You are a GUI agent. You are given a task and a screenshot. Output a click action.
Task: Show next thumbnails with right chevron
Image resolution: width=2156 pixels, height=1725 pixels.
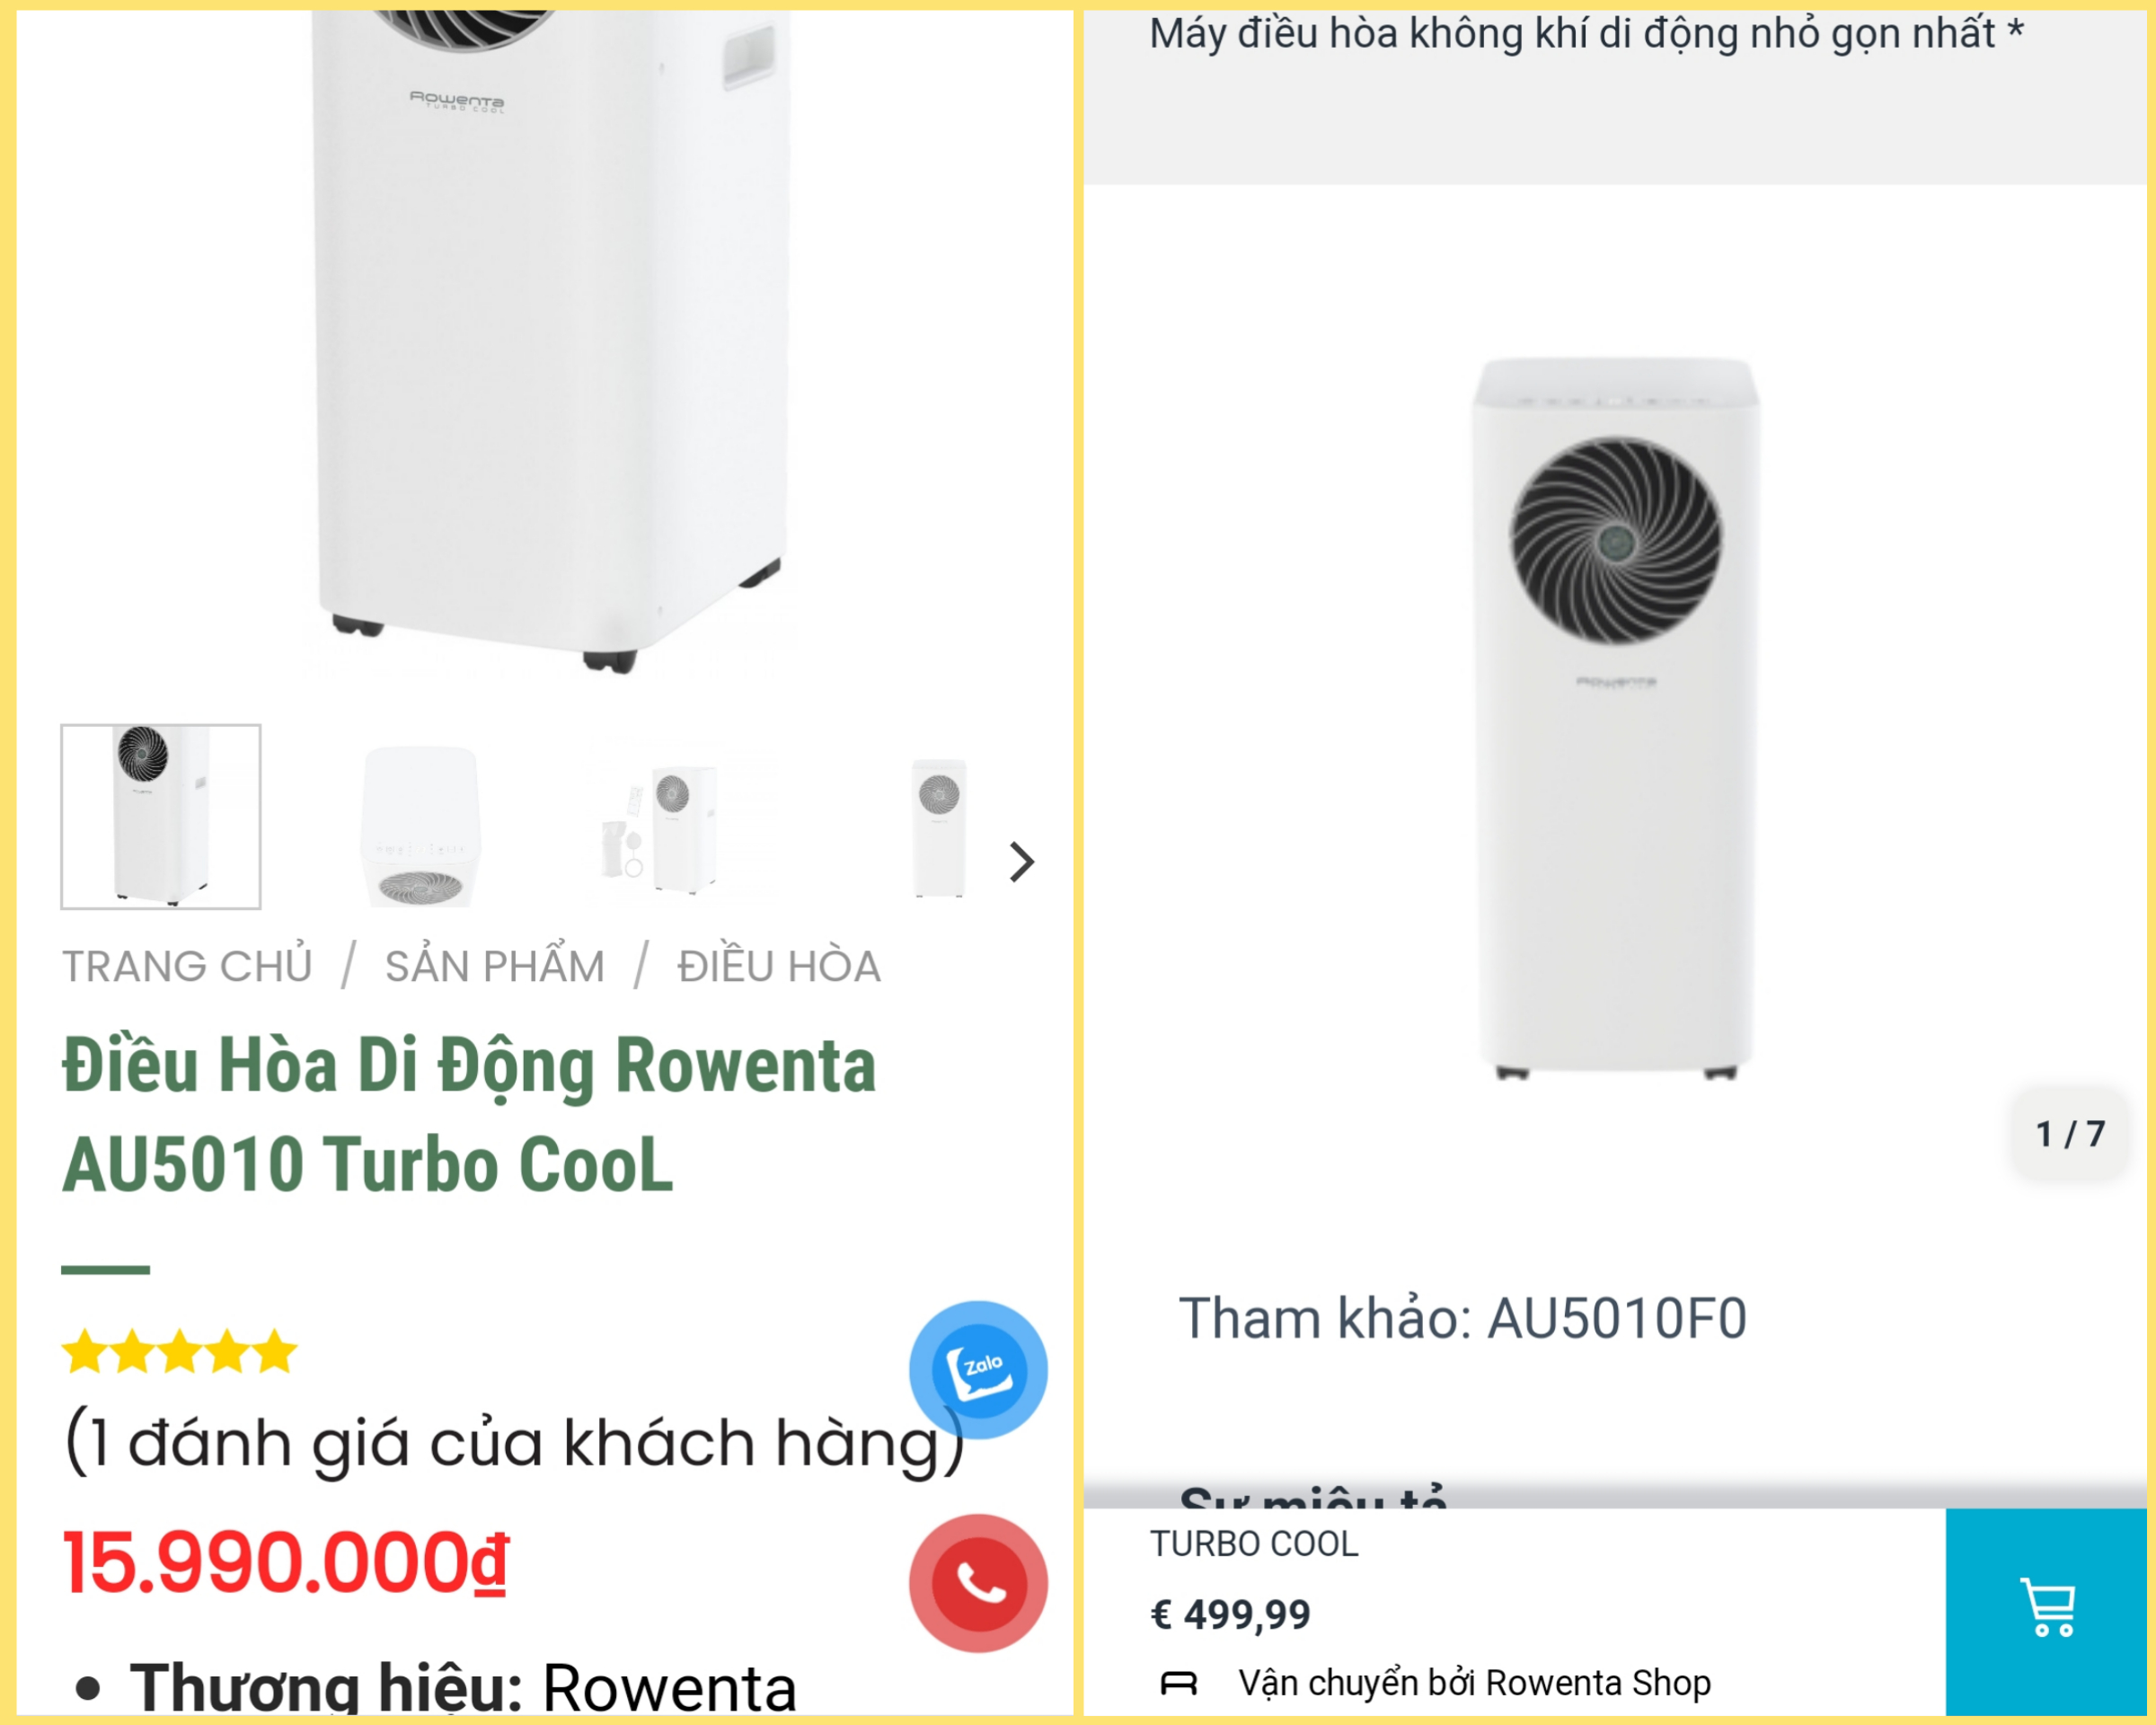[x=1021, y=862]
